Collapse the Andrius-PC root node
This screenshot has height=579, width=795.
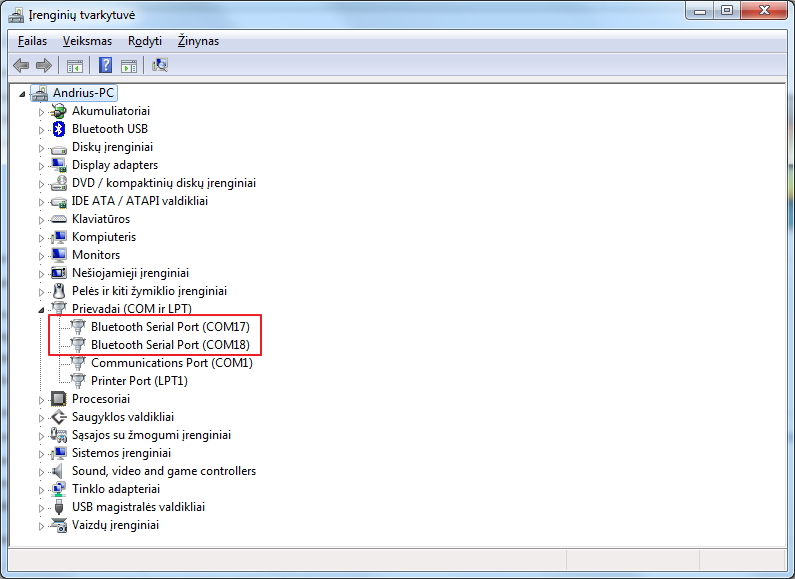pyautogui.click(x=22, y=94)
